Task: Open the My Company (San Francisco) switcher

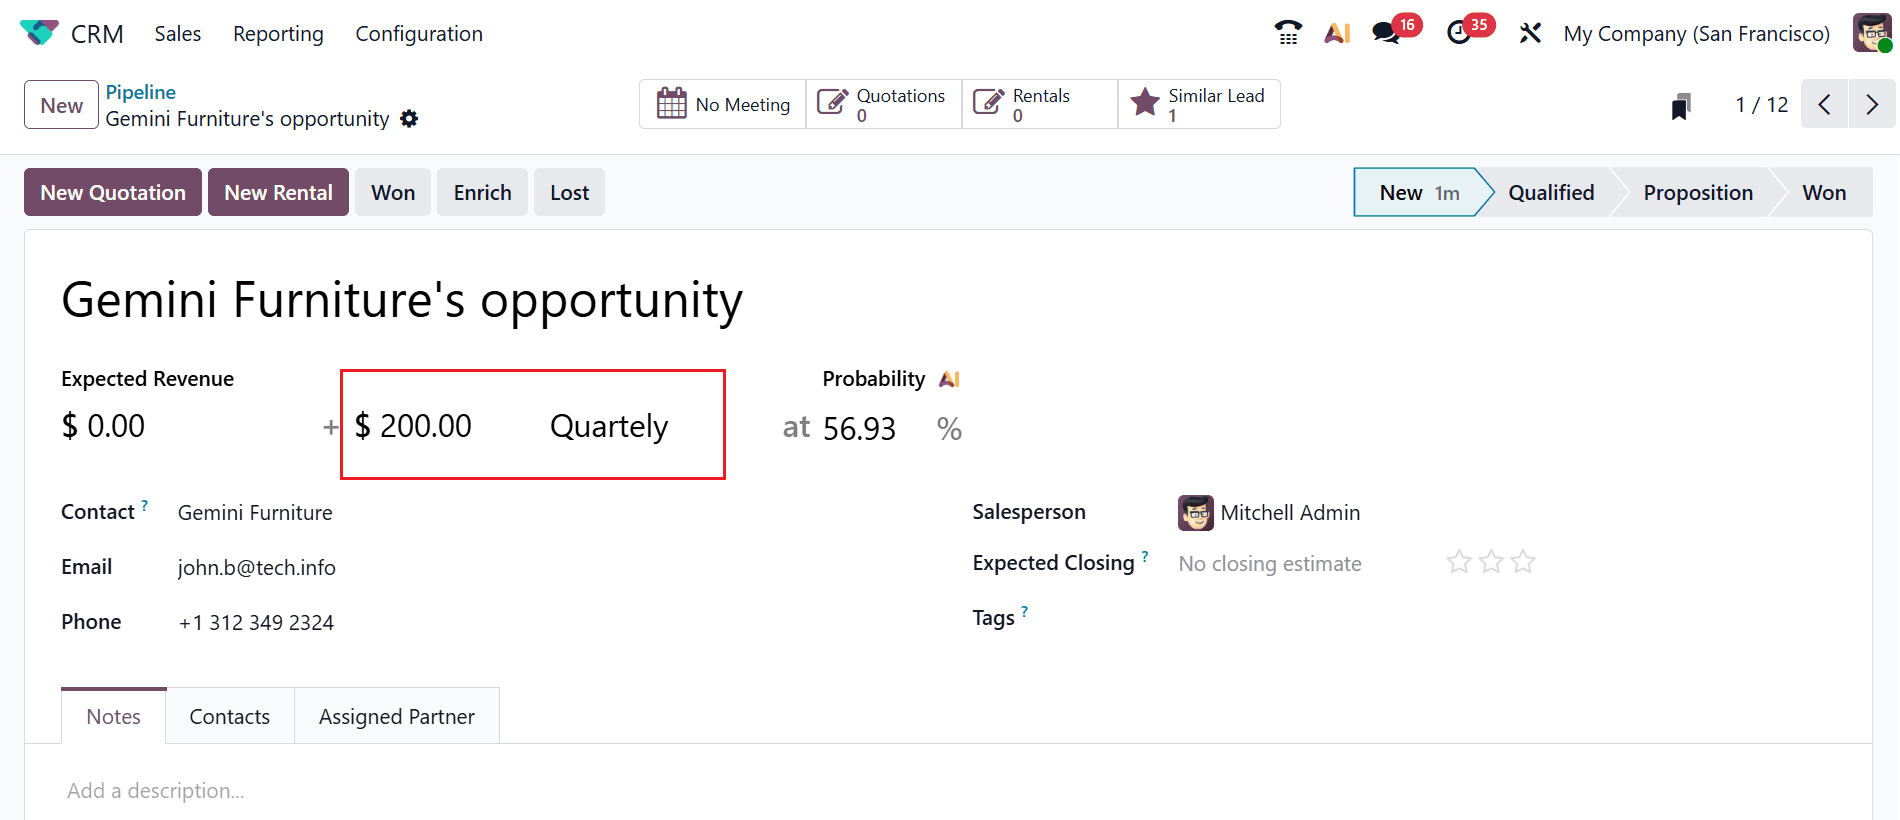Action: [x=1695, y=32]
